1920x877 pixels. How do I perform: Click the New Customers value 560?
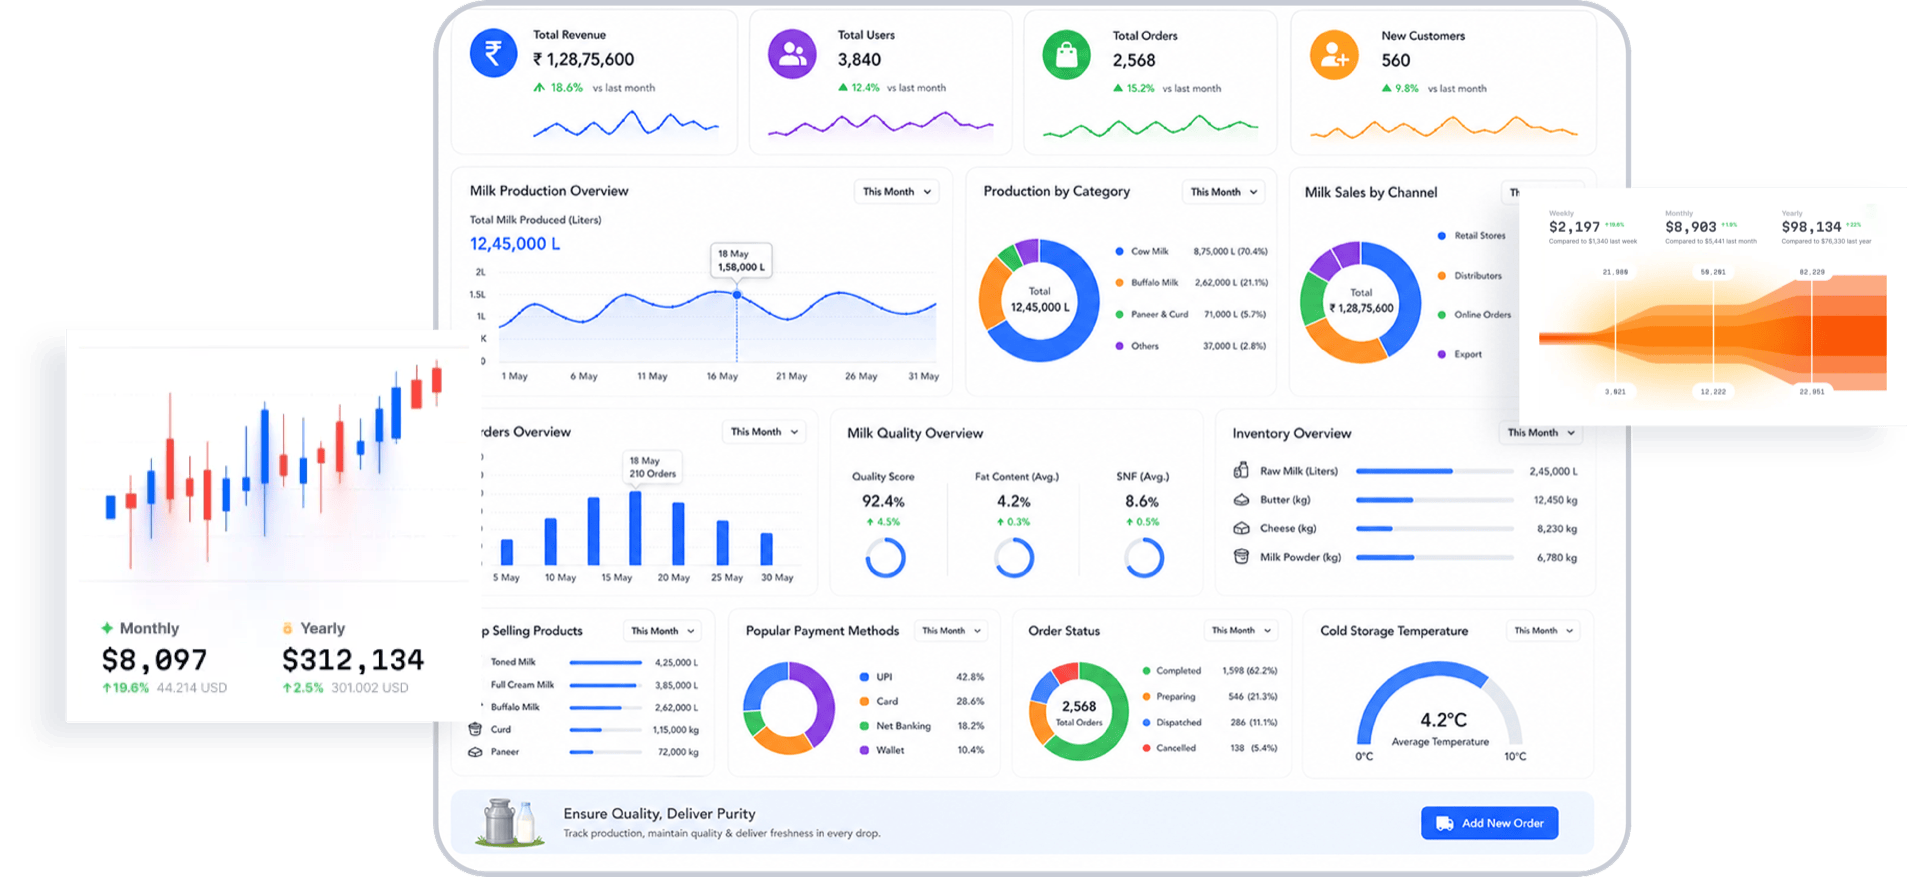coord(1396,61)
